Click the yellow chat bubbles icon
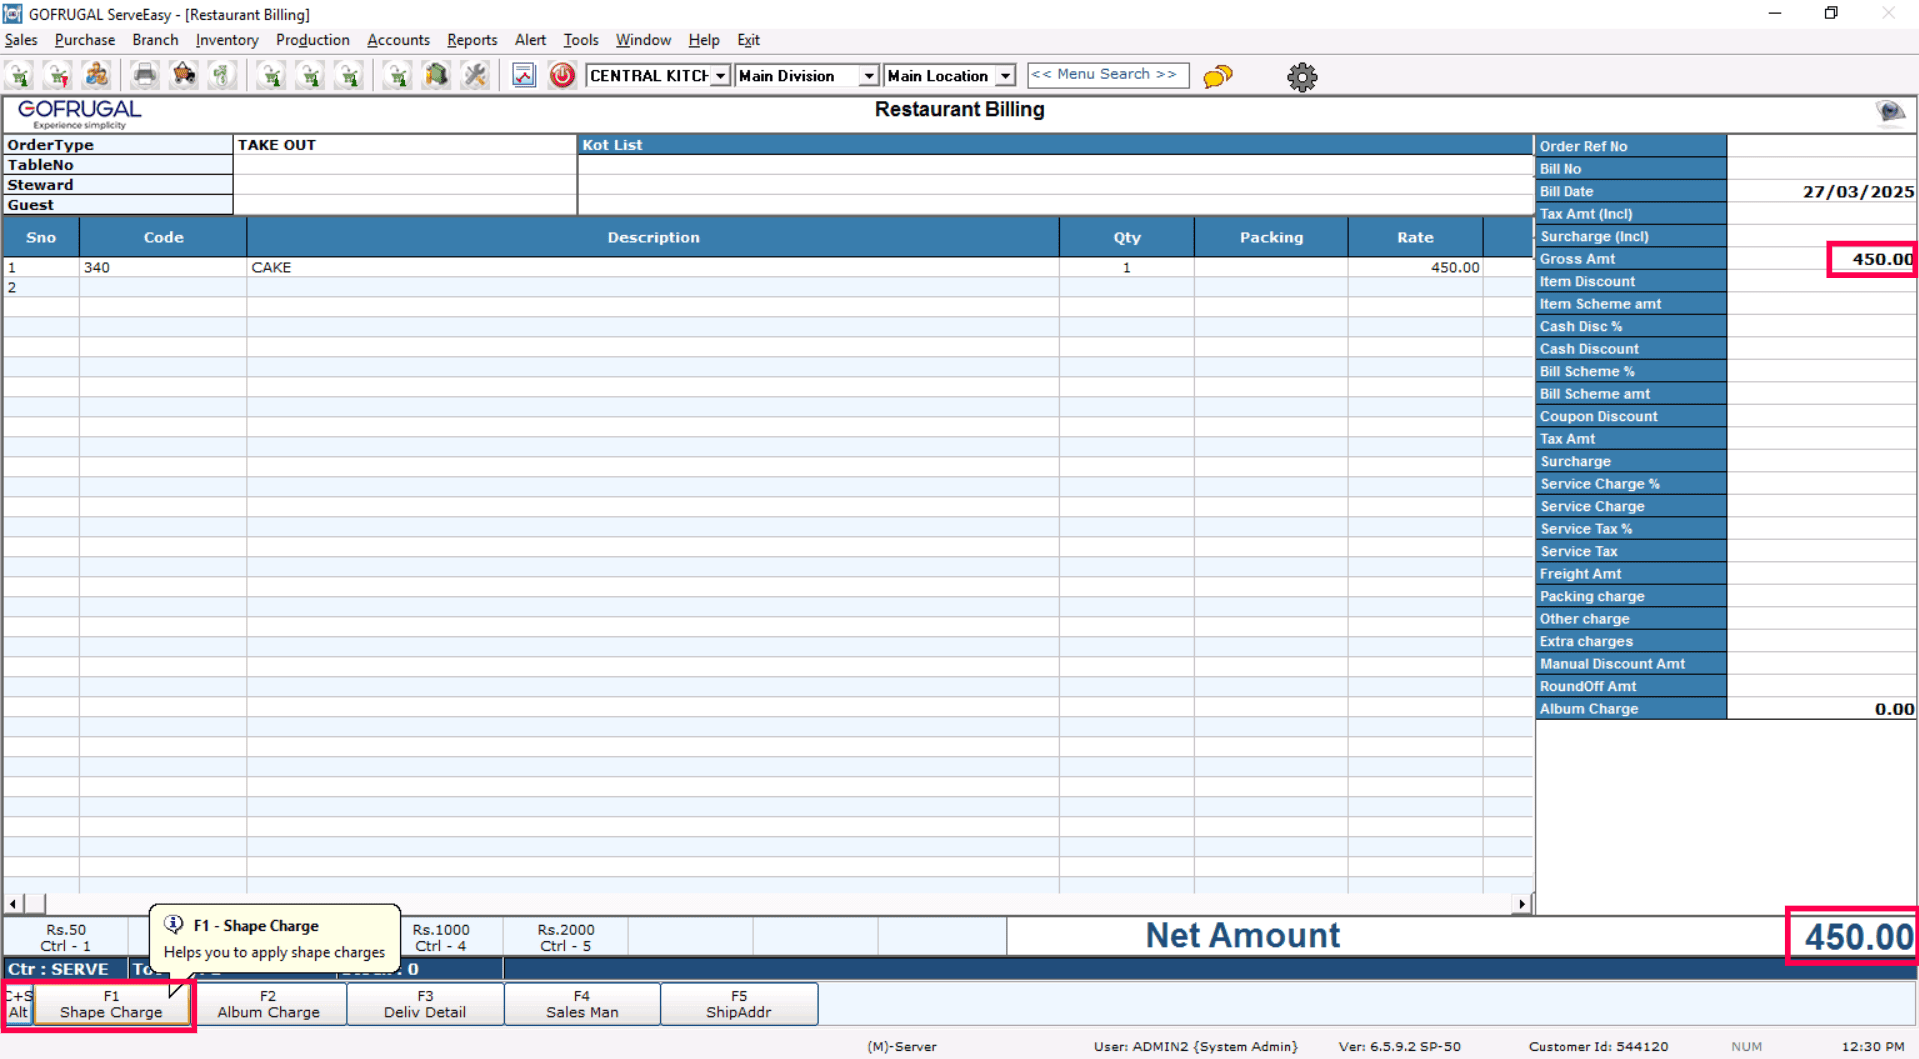This screenshot has height=1059, width=1919. [x=1217, y=76]
